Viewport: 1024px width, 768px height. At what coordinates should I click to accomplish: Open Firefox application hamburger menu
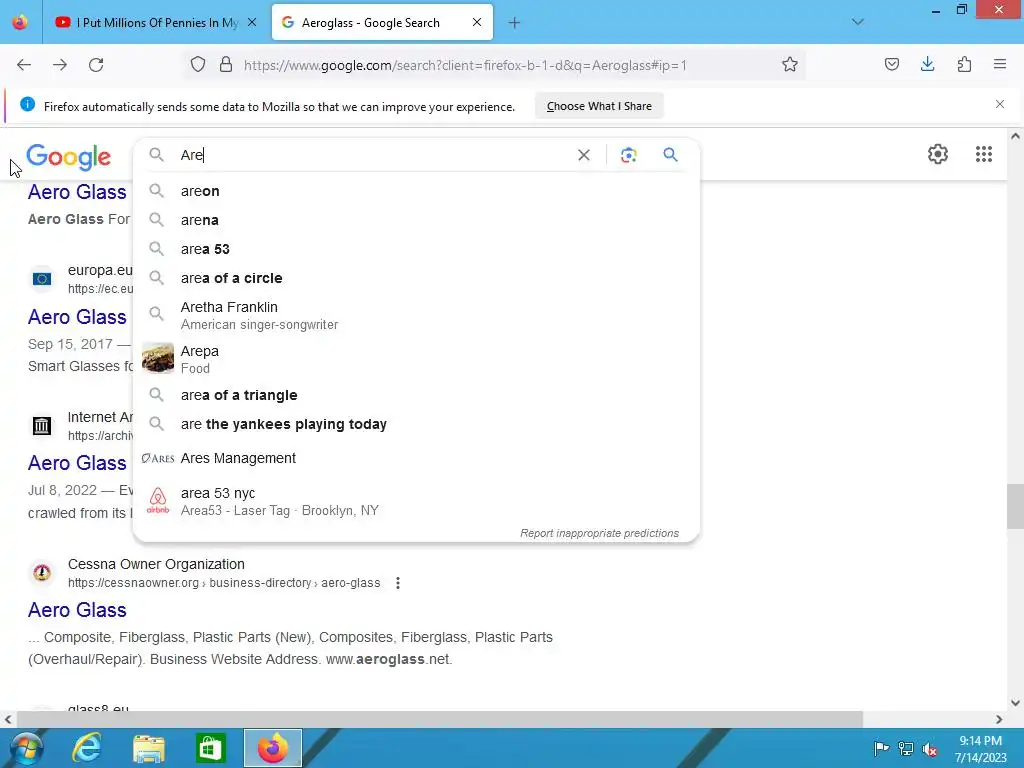point(1000,65)
